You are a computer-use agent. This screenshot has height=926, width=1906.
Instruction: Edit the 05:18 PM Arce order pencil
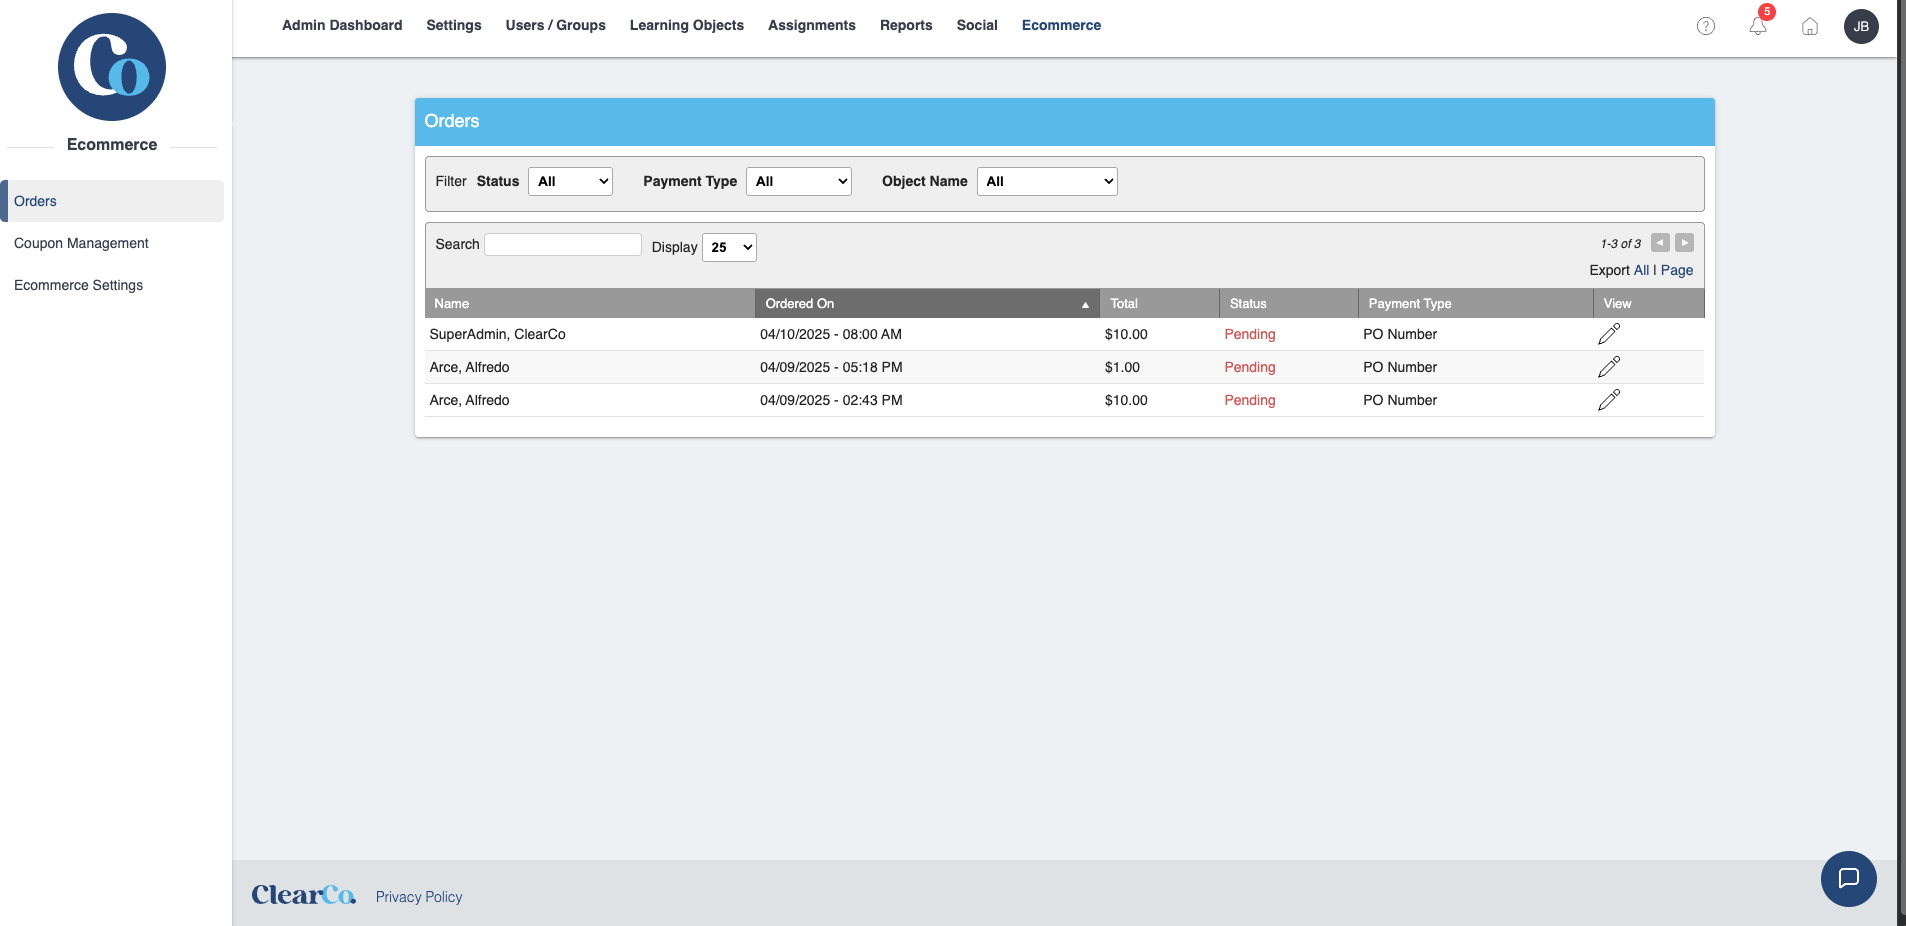tap(1609, 367)
